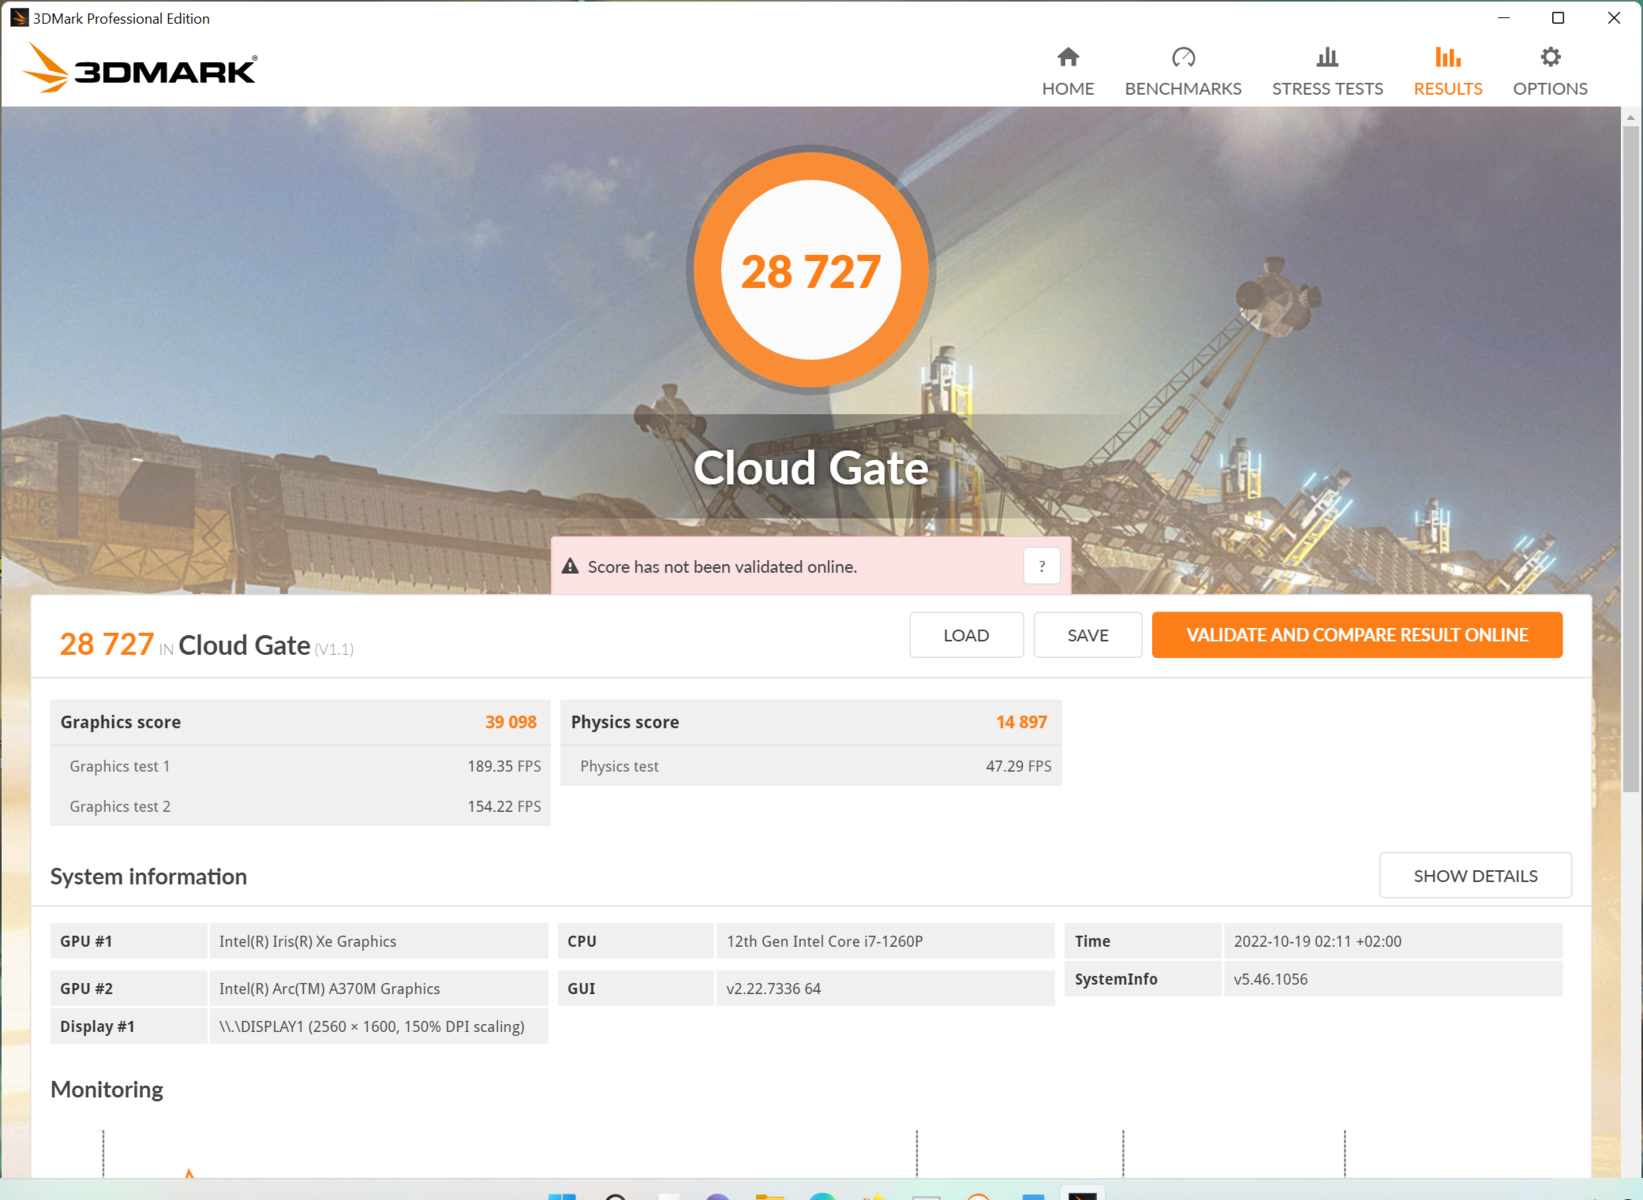Image resolution: width=1643 pixels, height=1200 pixels.
Task: Click the version label (V1.1)
Action: 334,650
